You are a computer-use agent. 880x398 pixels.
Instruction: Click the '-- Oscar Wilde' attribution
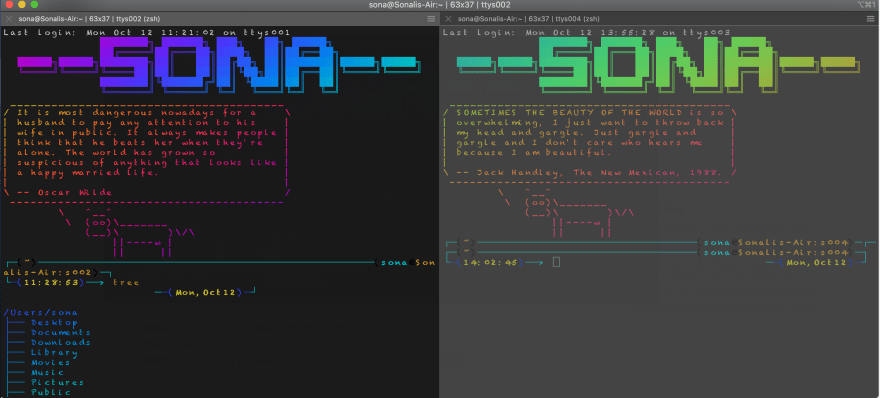[65, 193]
